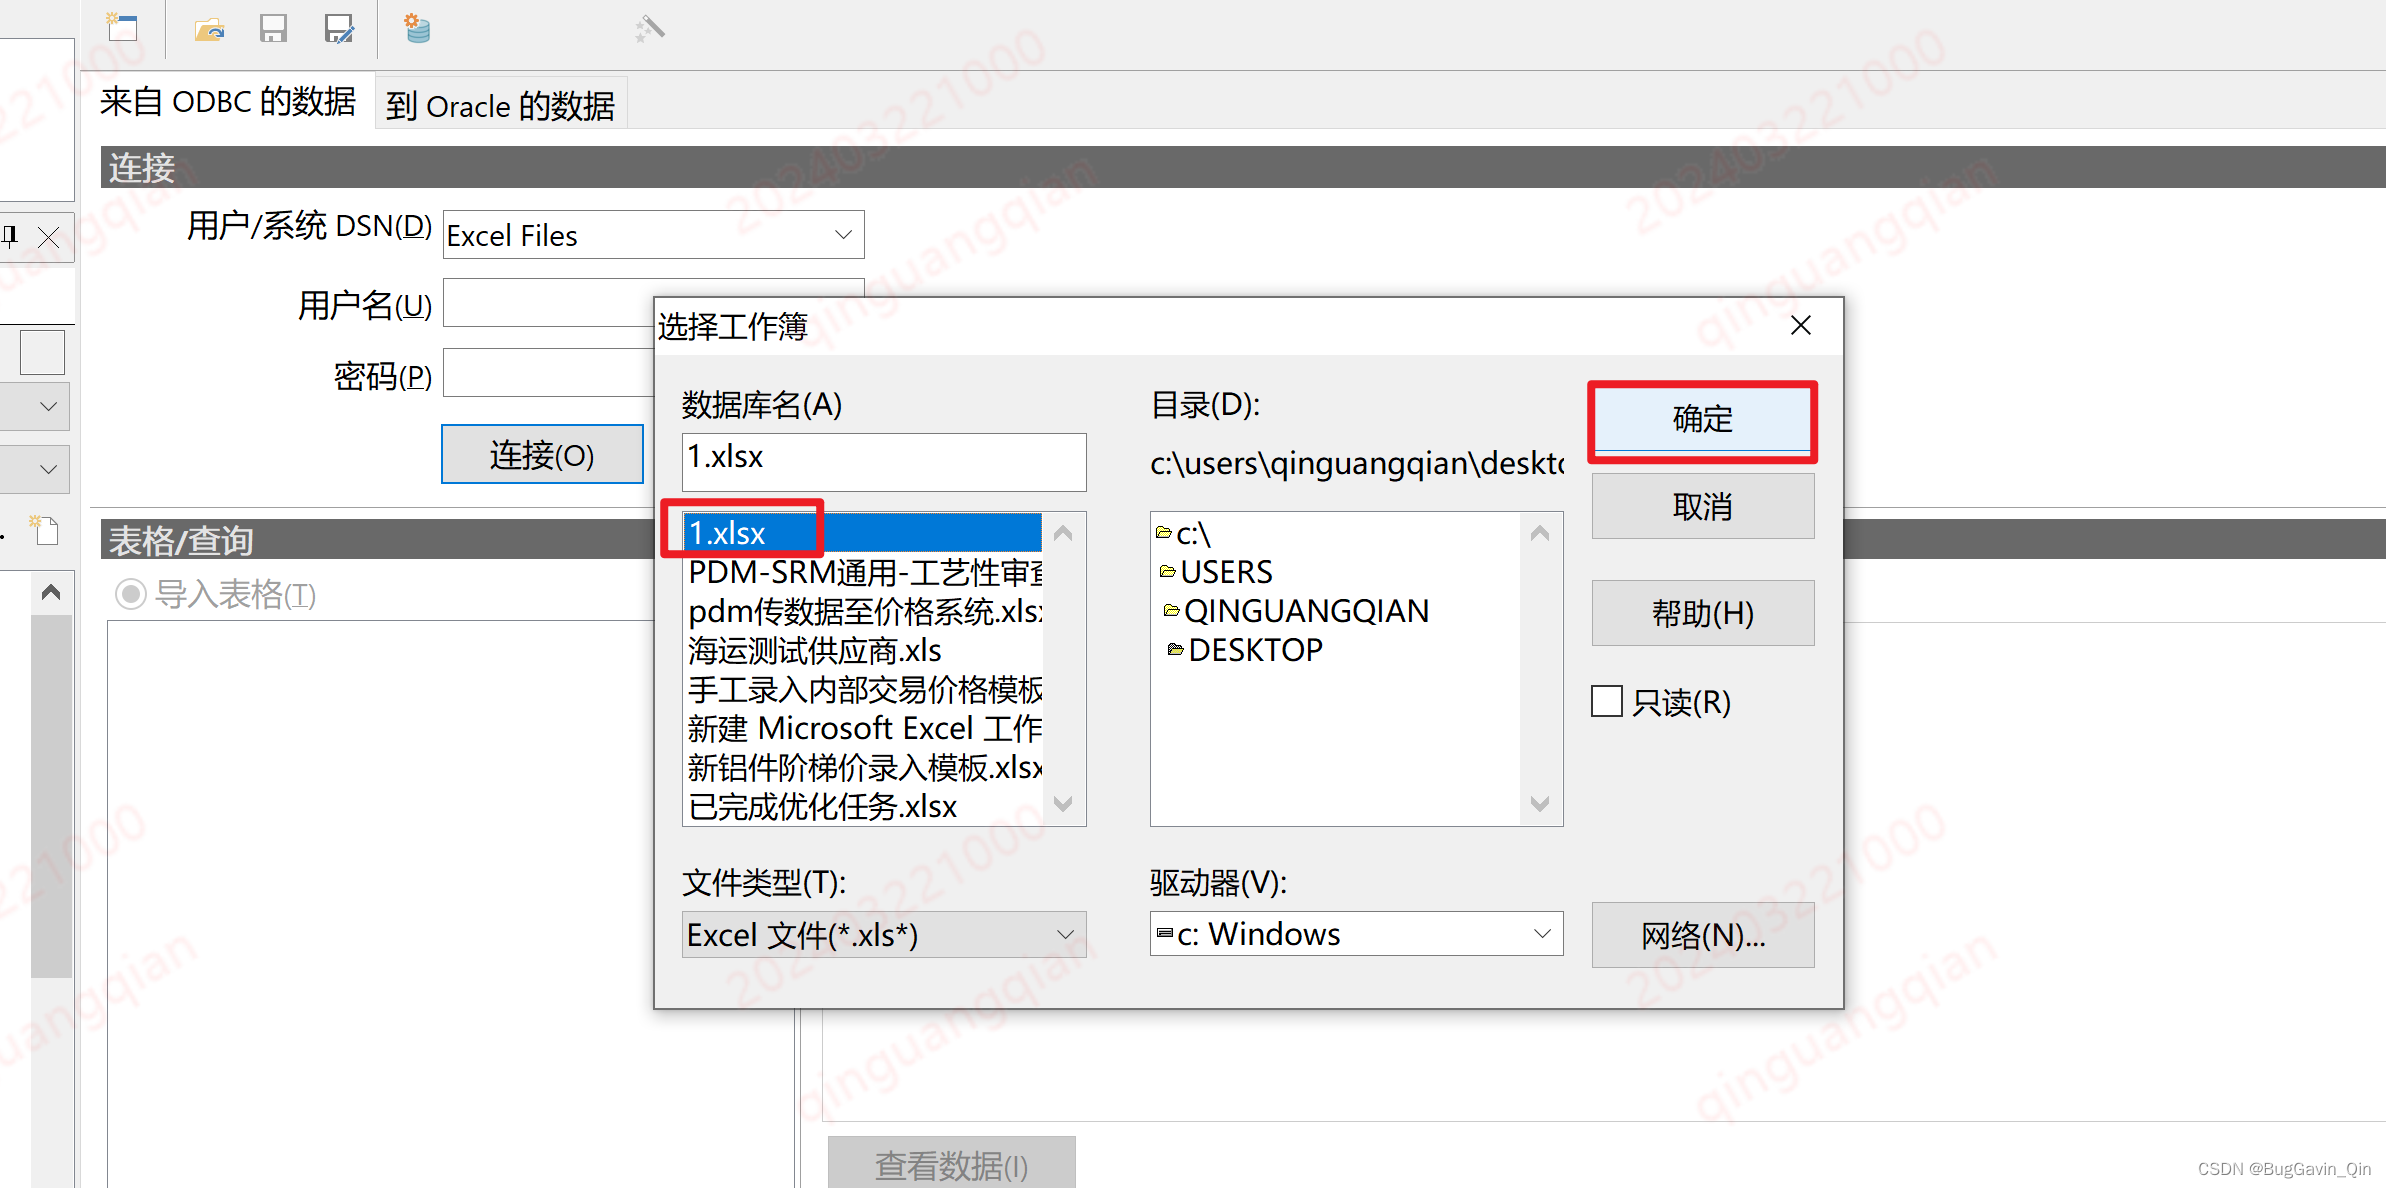Select the DESKTOP folder
The width and height of the screenshot is (2386, 1188).
pyautogui.click(x=1245, y=650)
